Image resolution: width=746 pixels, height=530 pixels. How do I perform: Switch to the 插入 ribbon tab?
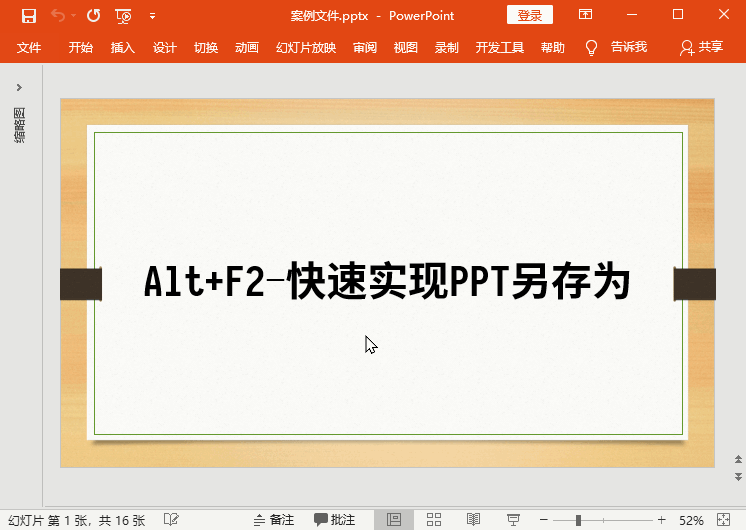click(x=122, y=48)
